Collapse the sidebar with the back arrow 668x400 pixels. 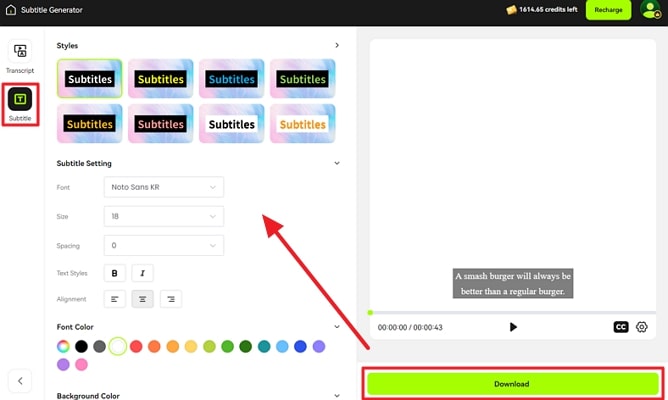click(x=21, y=380)
